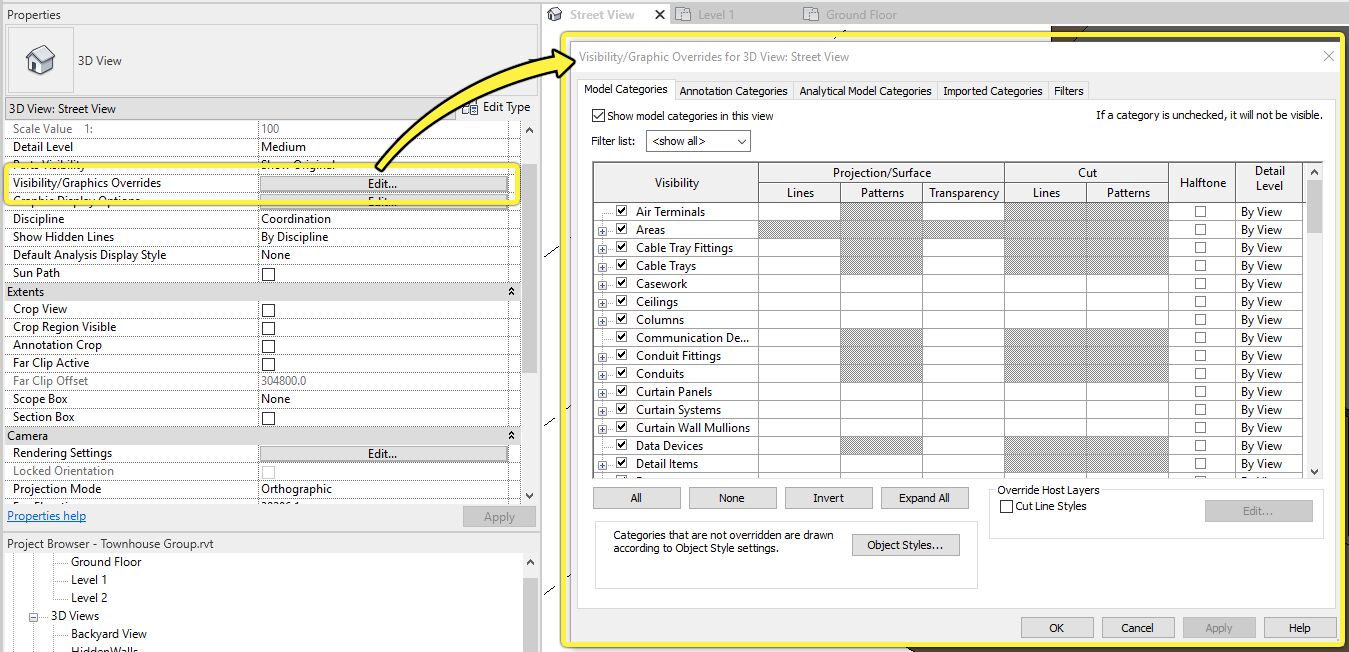Click the Street View icon on its view tab
This screenshot has height=652, width=1349.
tap(555, 14)
